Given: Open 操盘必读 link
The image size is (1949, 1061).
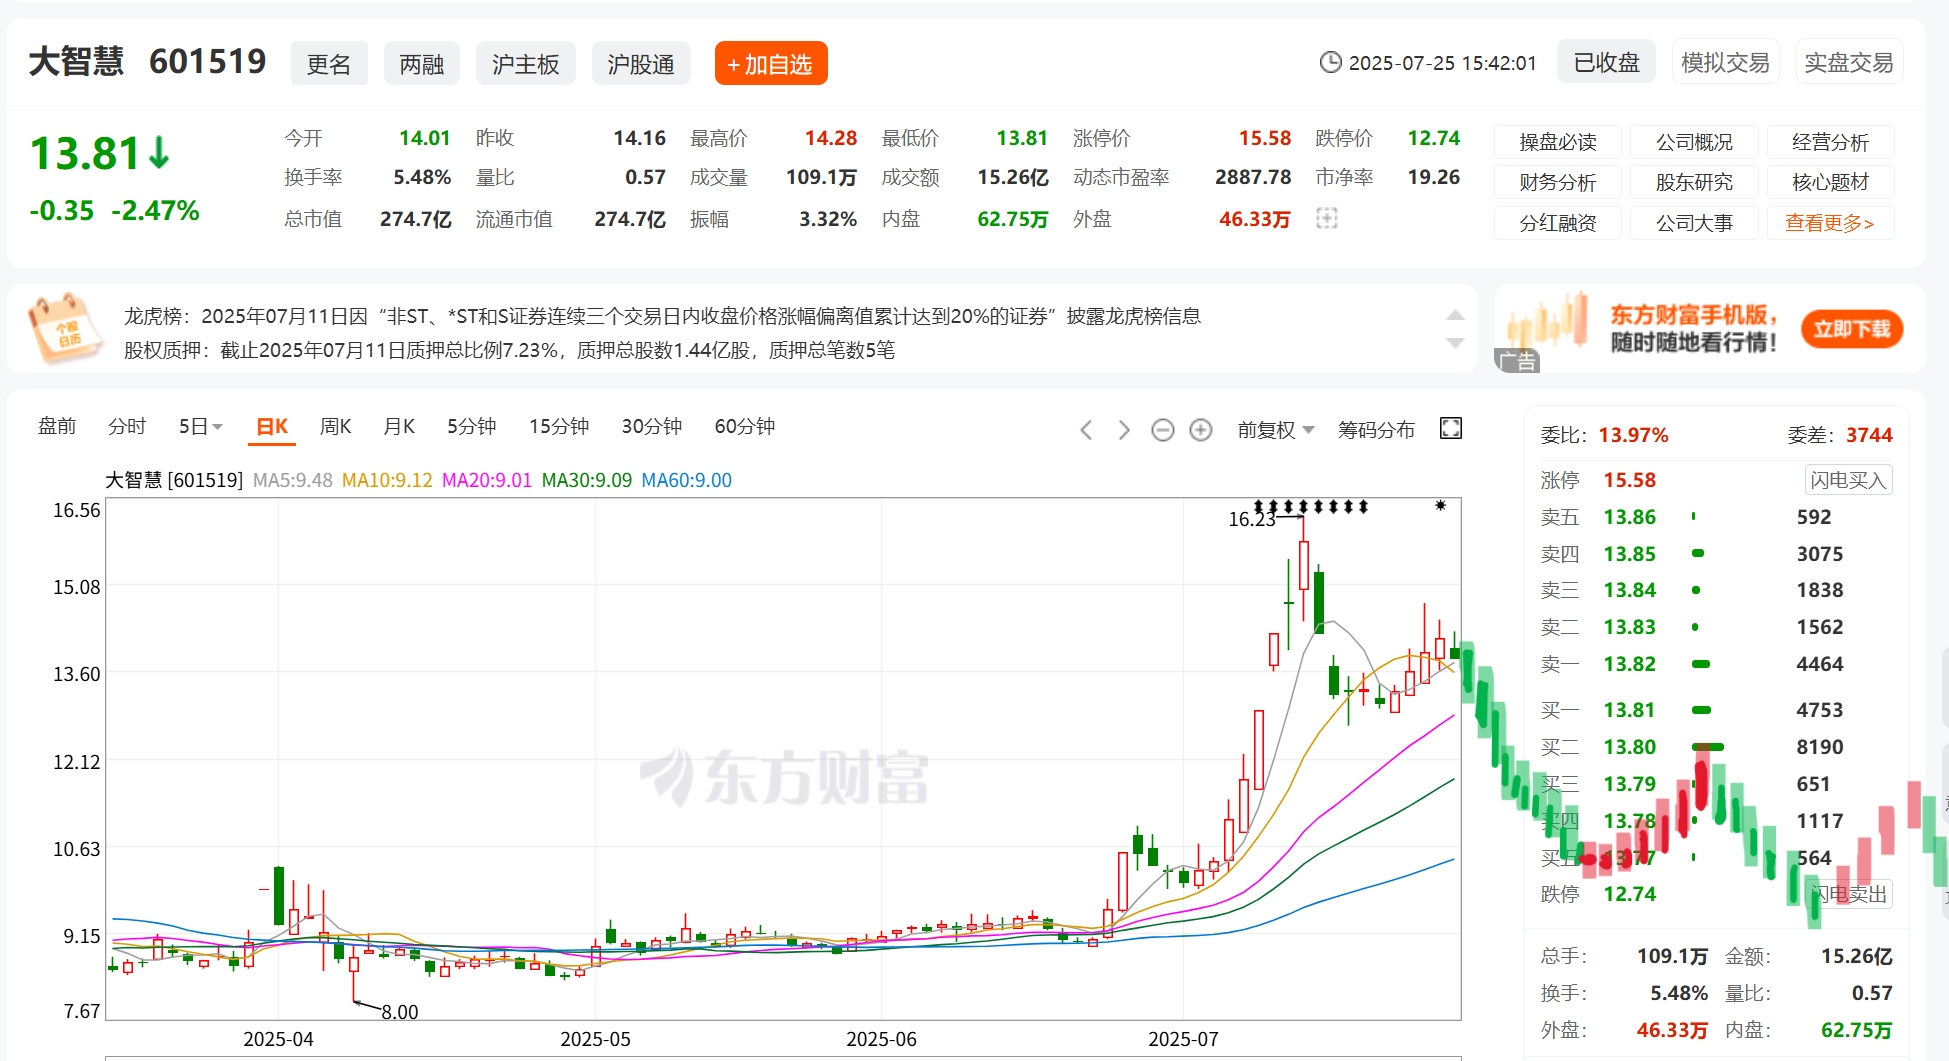Looking at the screenshot, I should [1558, 142].
